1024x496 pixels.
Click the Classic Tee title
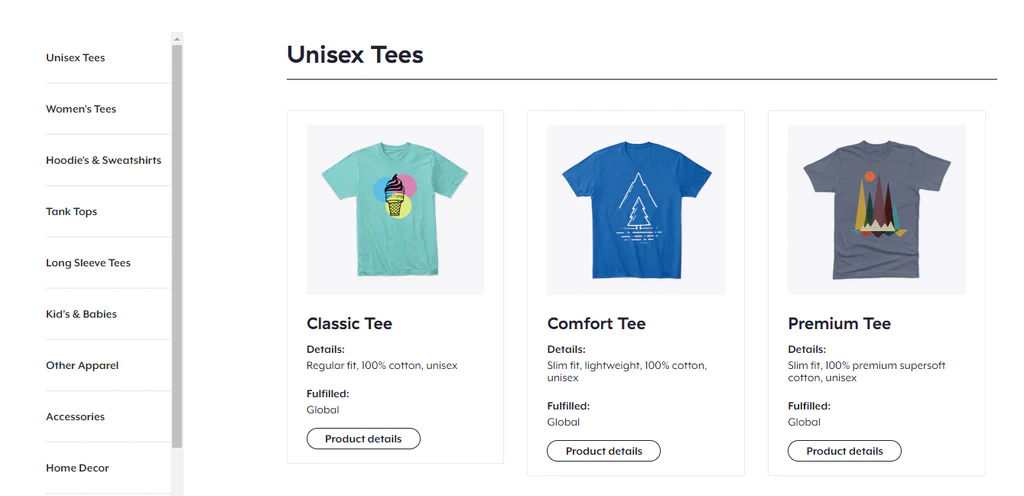[349, 324]
